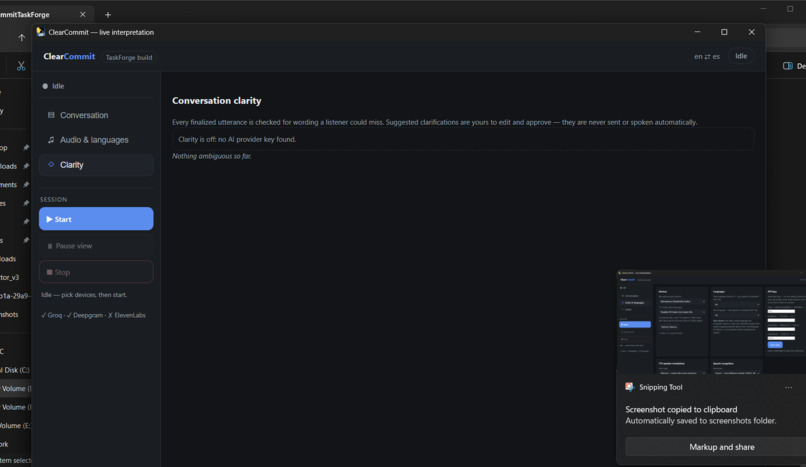This screenshot has width=806, height=467.
Task: Click the diamond icon beside Clarity
Action: (x=51, y=164)
